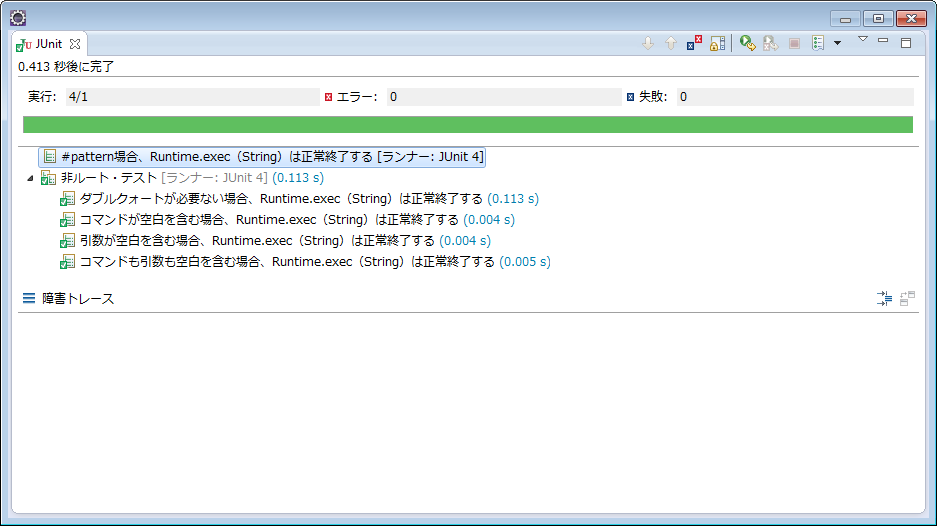The image size is (937, 526).
Task: Open the JUnit View Menu triangle
Action: 862,39
